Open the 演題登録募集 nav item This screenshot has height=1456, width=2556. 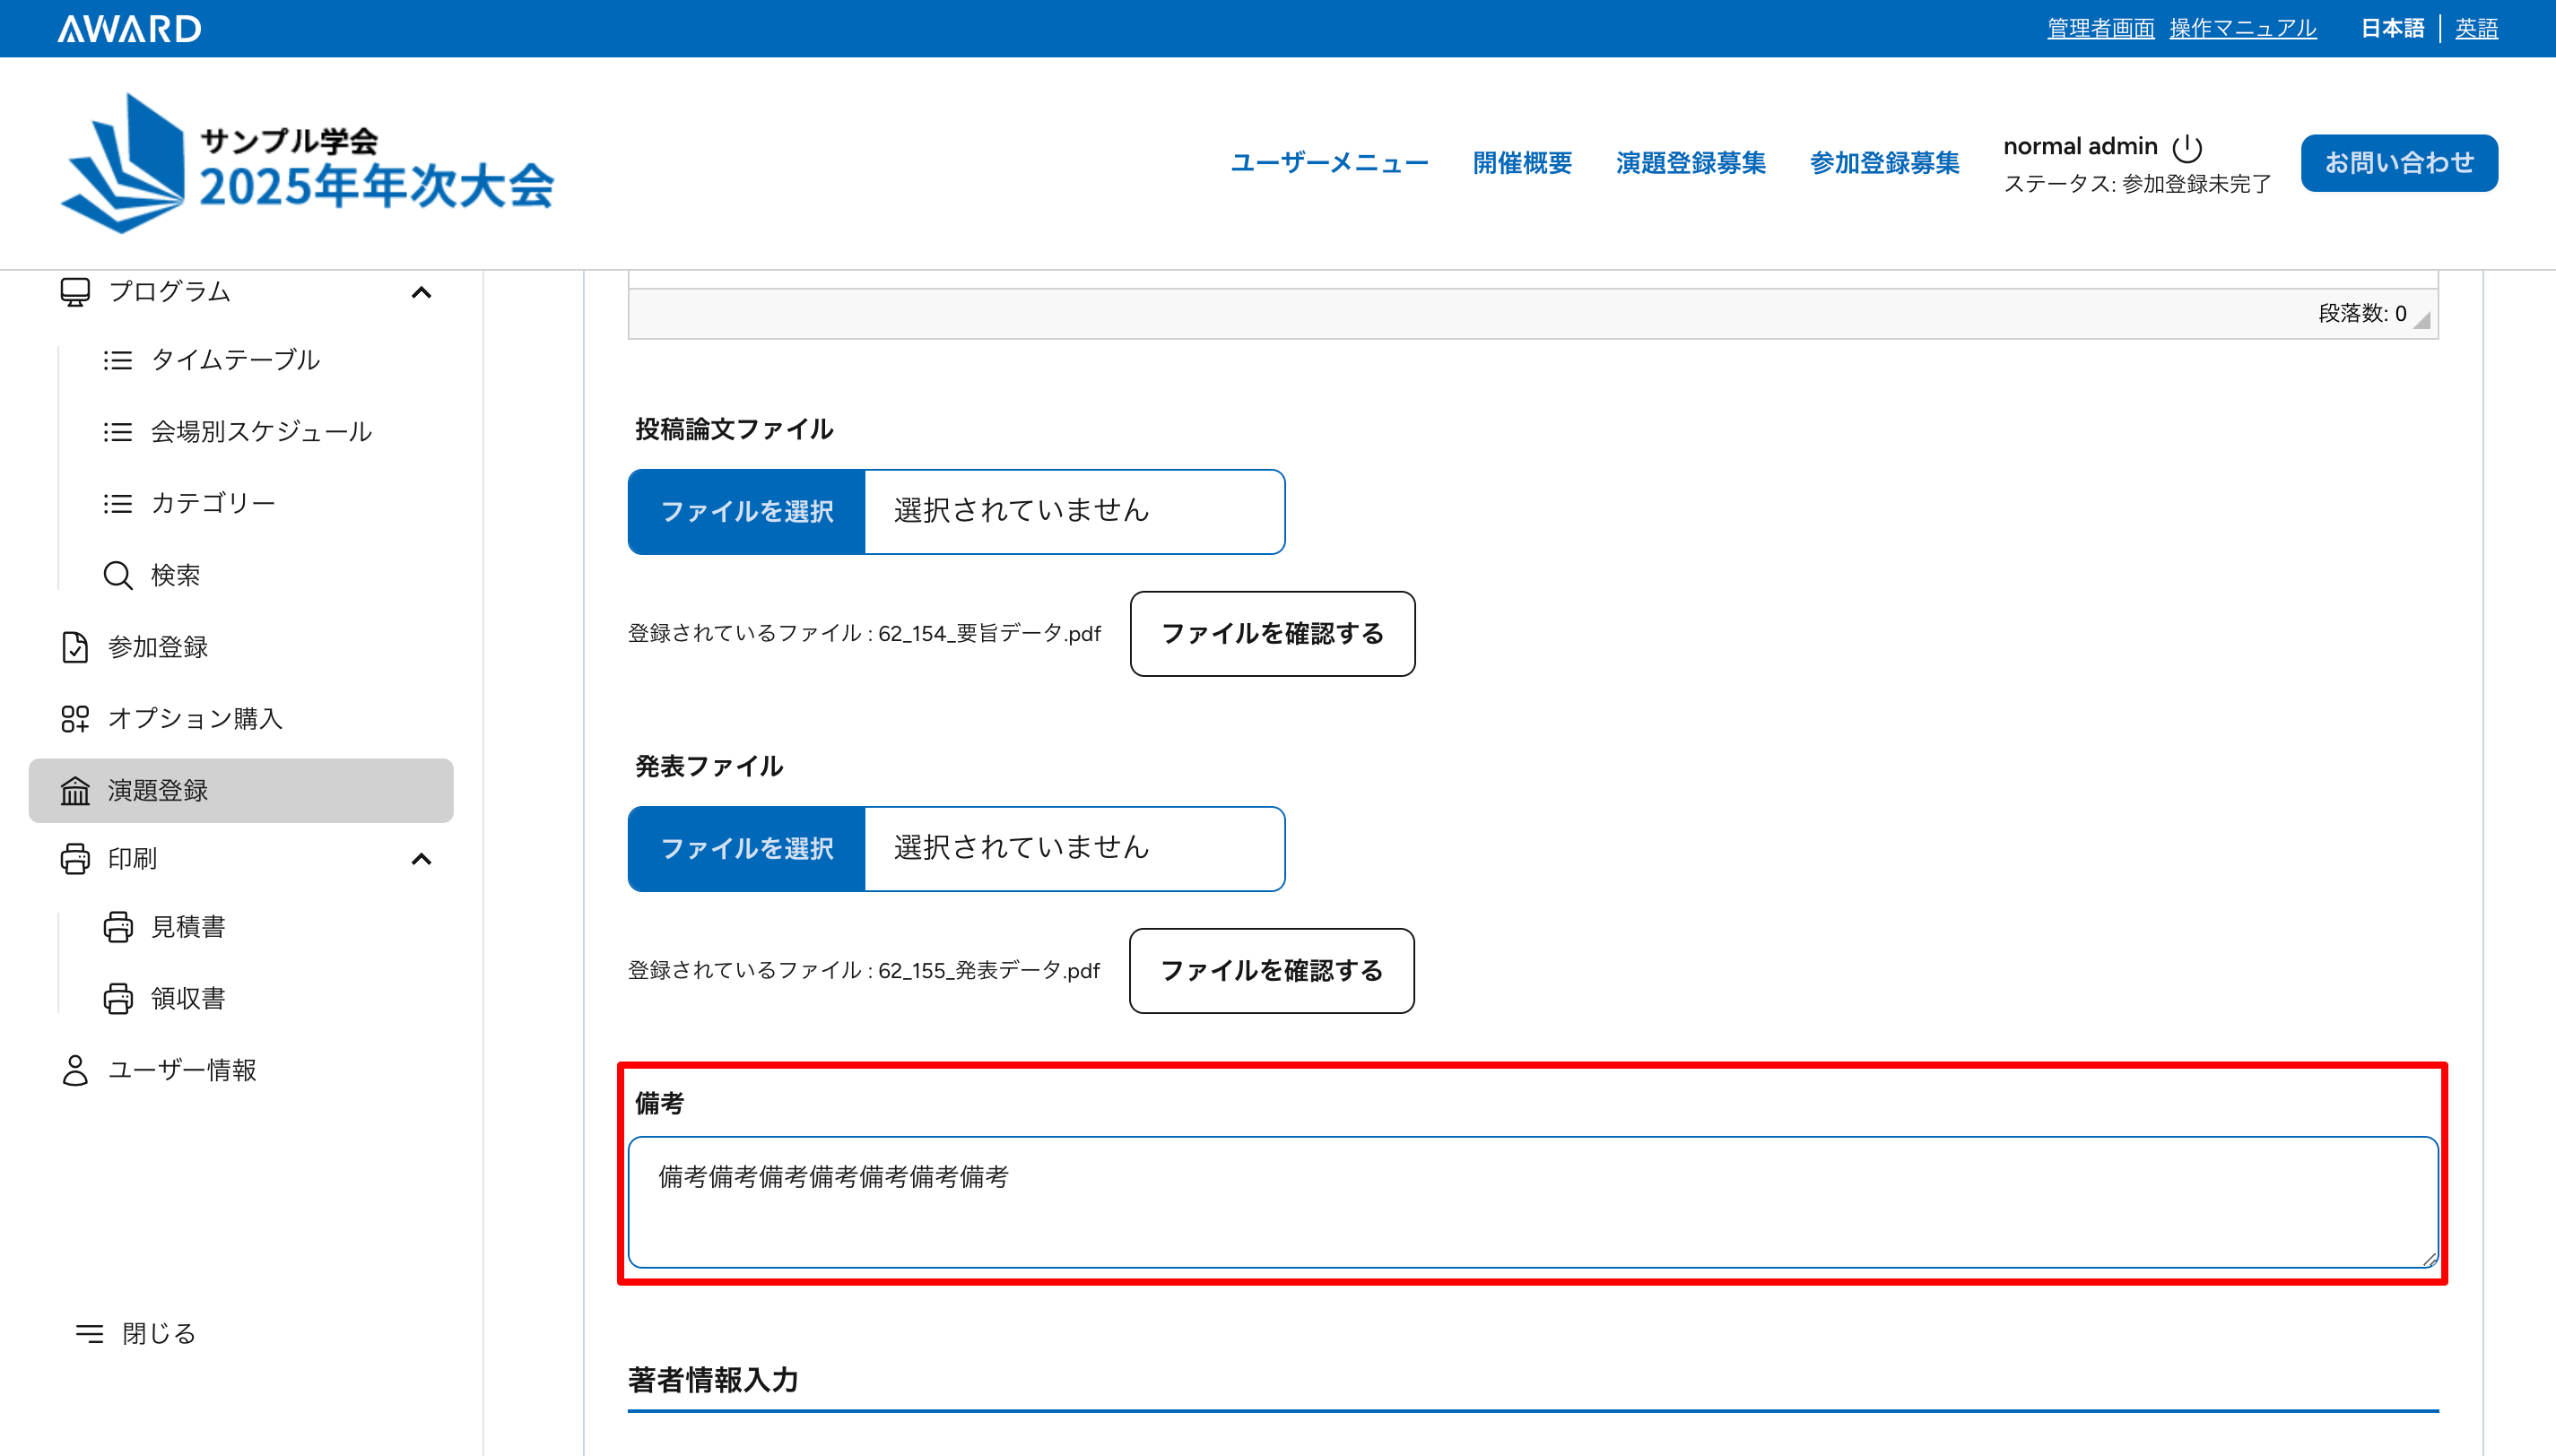point(1690,163)
